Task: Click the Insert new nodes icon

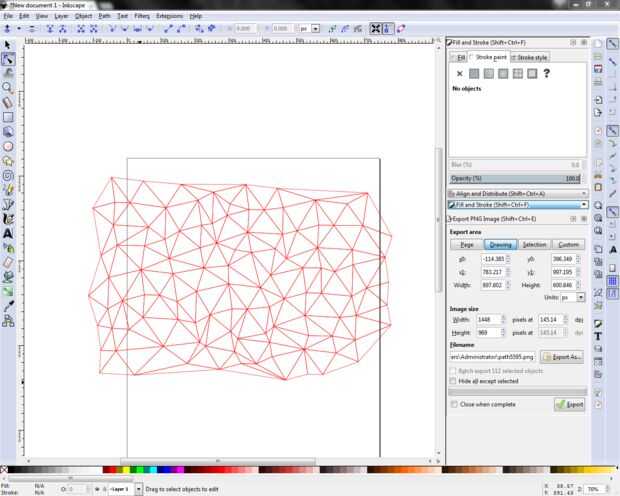Action: [x=7, y=28]
